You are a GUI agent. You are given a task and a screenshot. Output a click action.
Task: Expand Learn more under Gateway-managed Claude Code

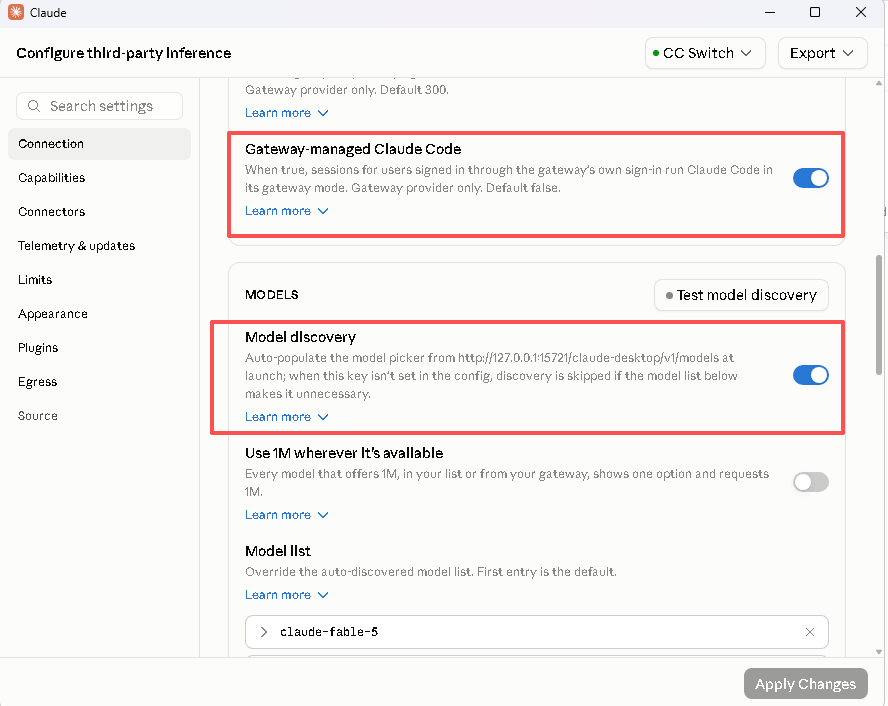(287, 211)
